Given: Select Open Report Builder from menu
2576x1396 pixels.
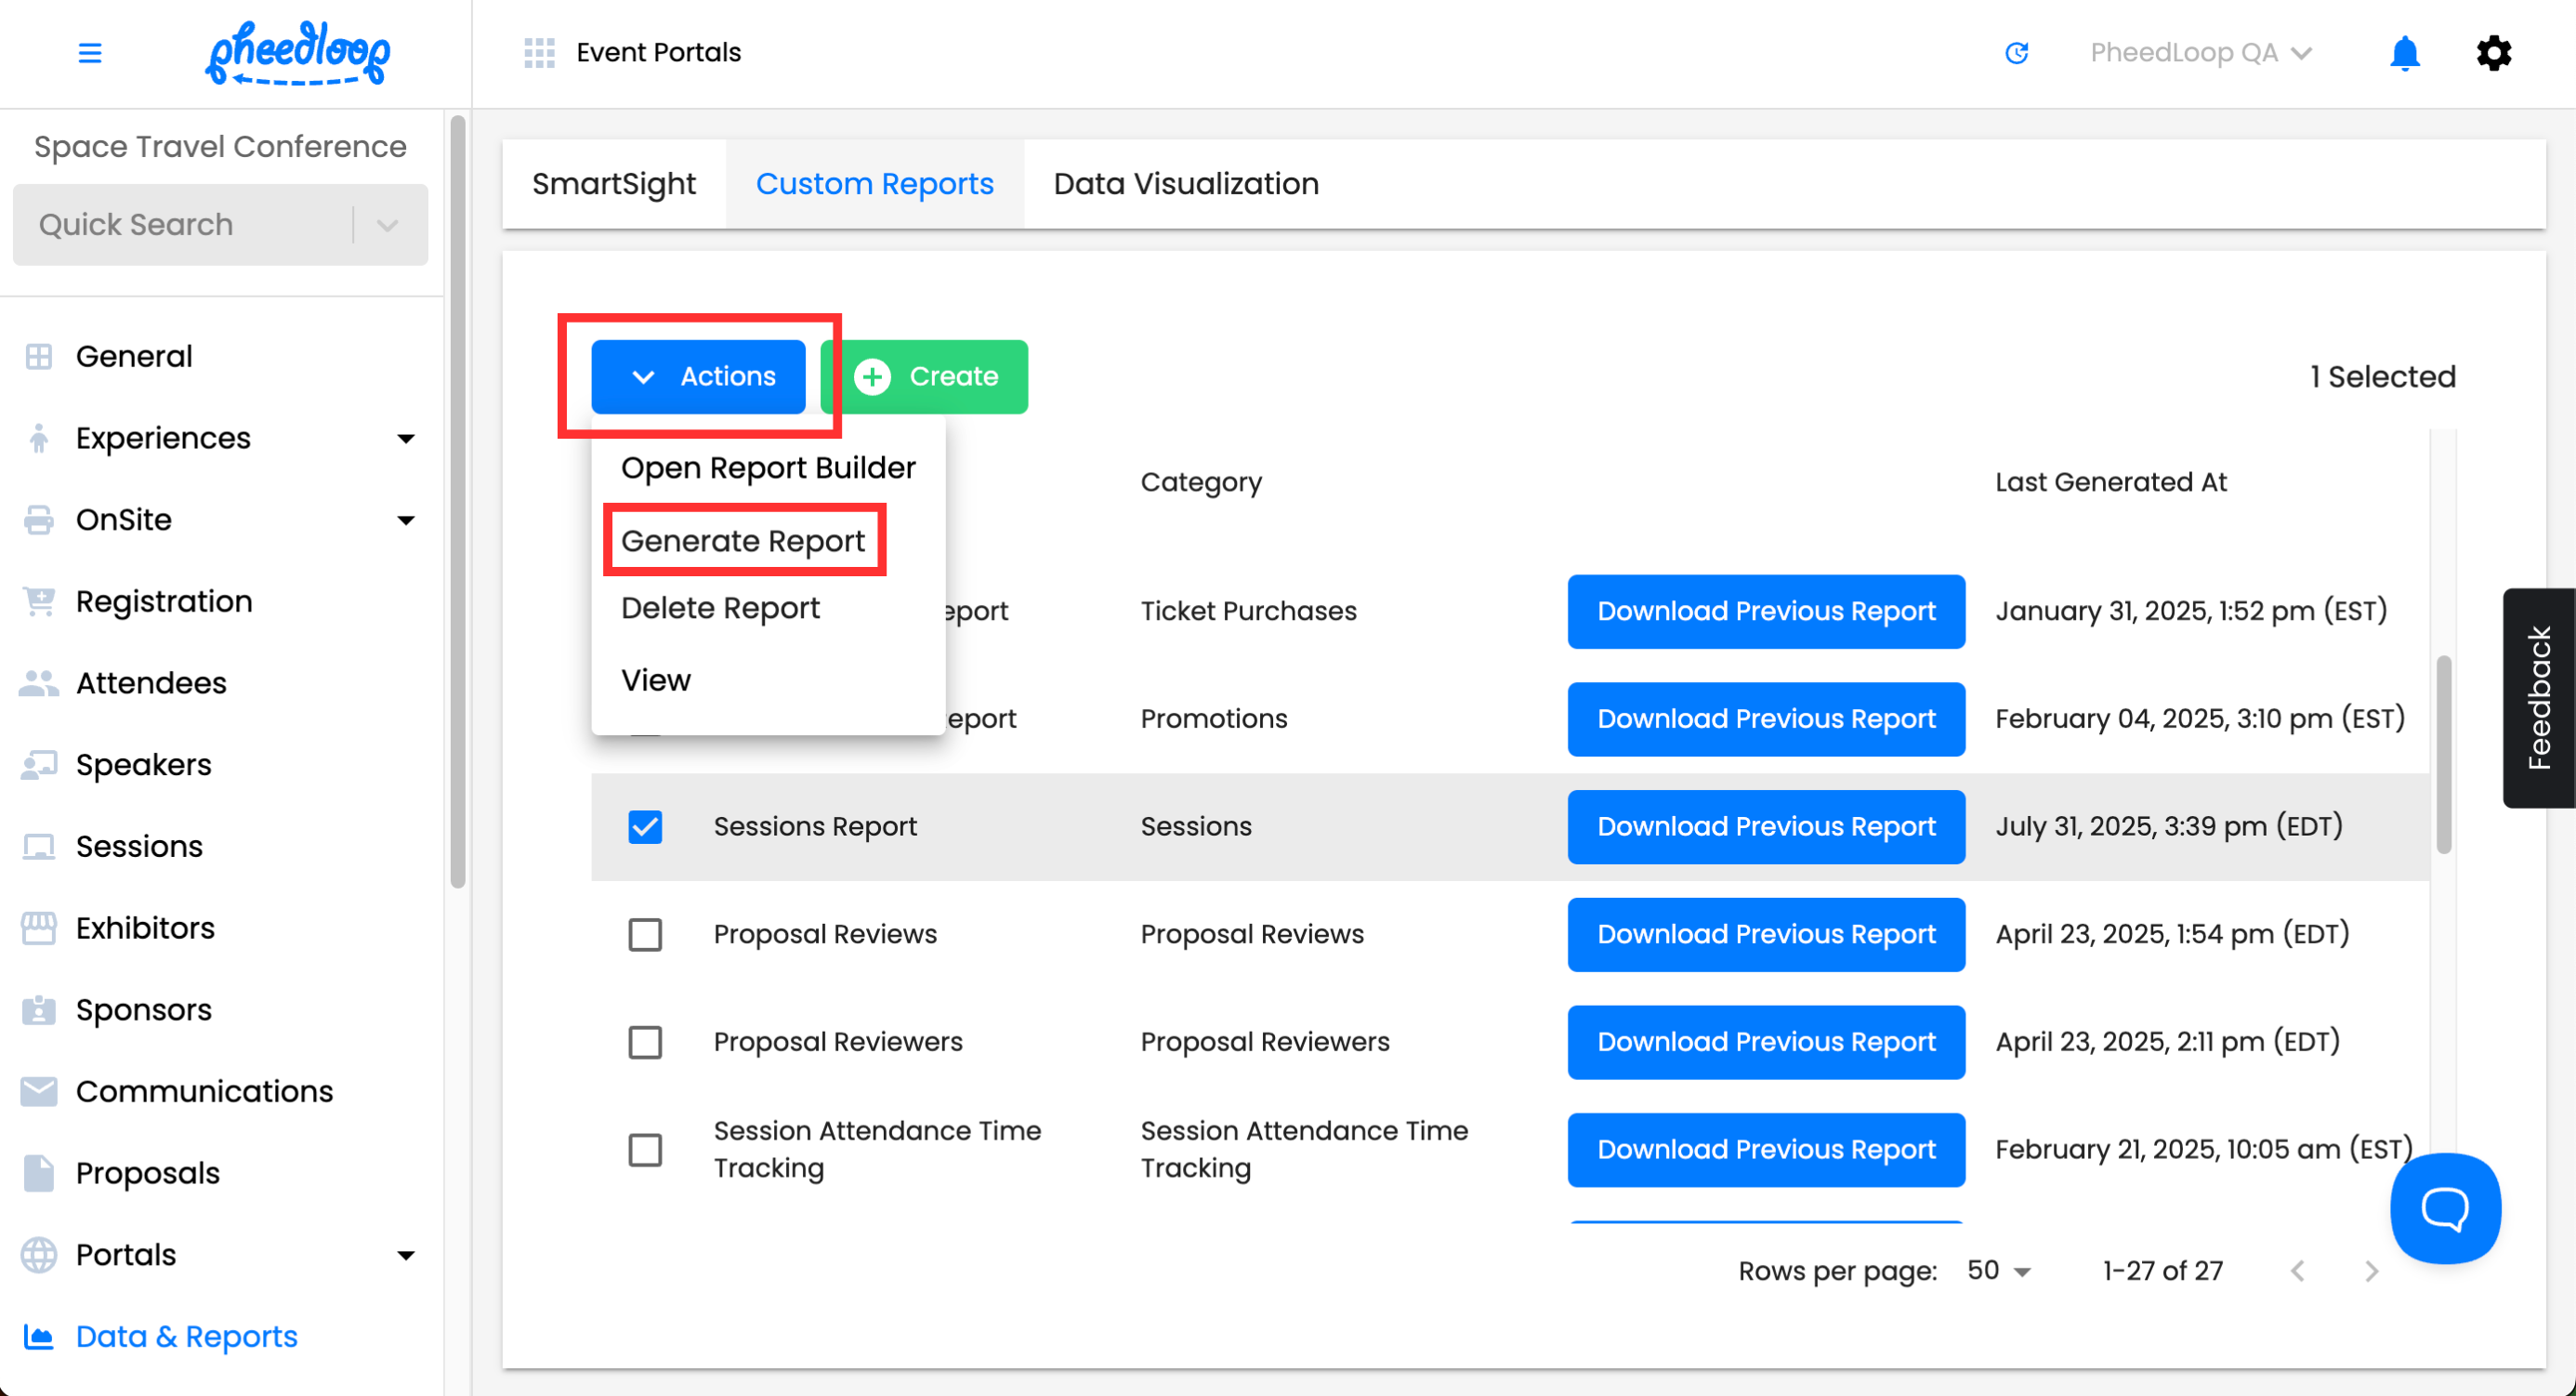Looking at the screenshot, I should click(768, 468).
